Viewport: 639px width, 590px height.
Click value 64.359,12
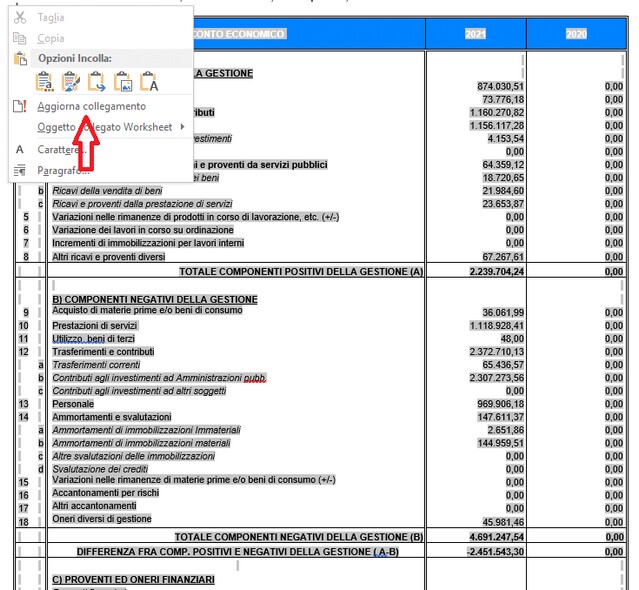[x=503, y=165]
